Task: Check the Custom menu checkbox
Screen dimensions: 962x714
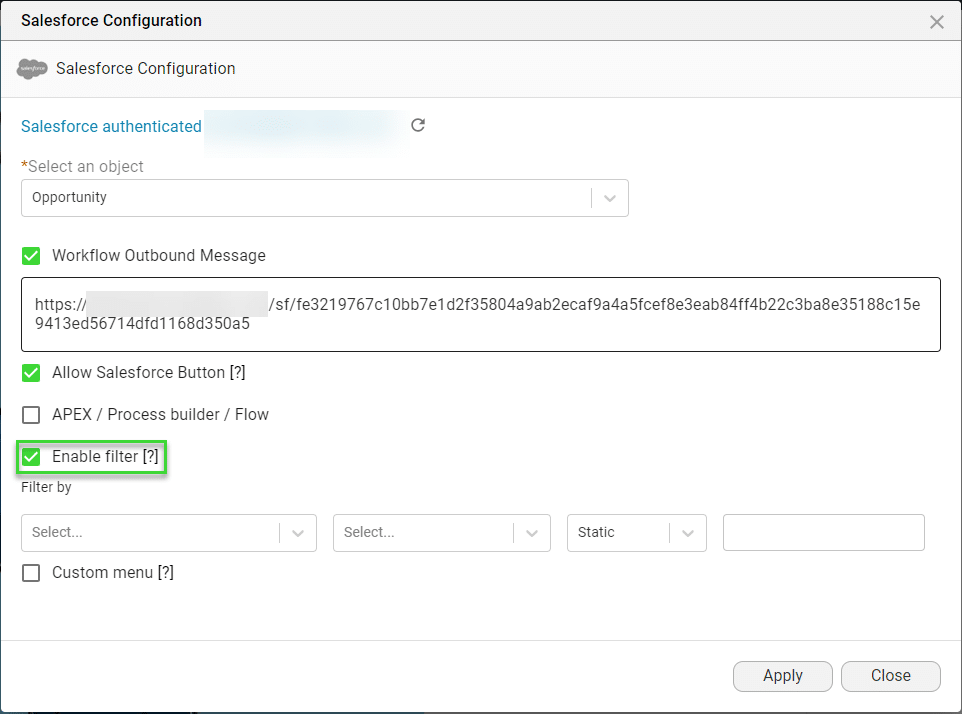Action: pos(30,572)
